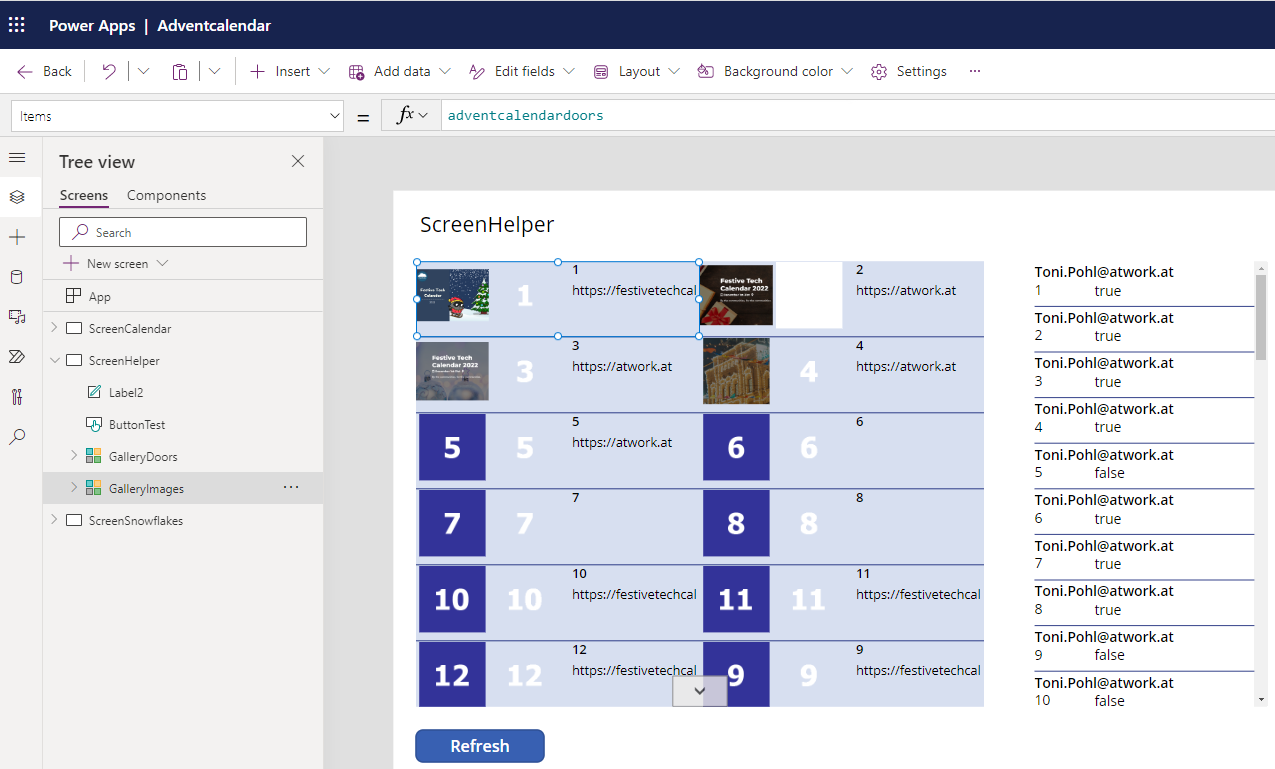Screen dimensions: 1275x769
Task: Open the Items property dropdown
Action: [335, 116]
